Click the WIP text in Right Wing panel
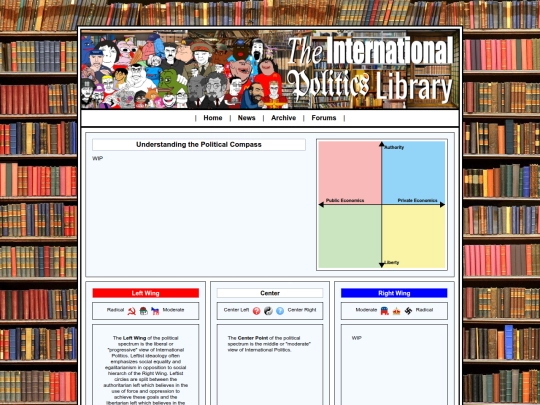The height and width of the screenshot is (405, 540). pos(357,338)
